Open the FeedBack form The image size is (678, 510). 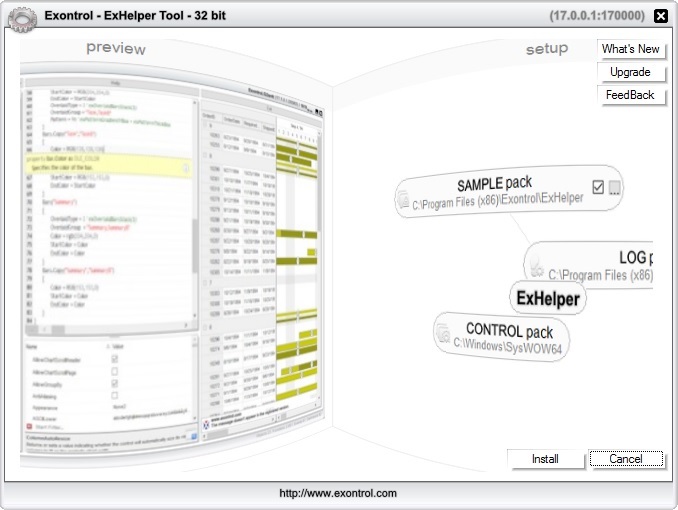(630, 95)
